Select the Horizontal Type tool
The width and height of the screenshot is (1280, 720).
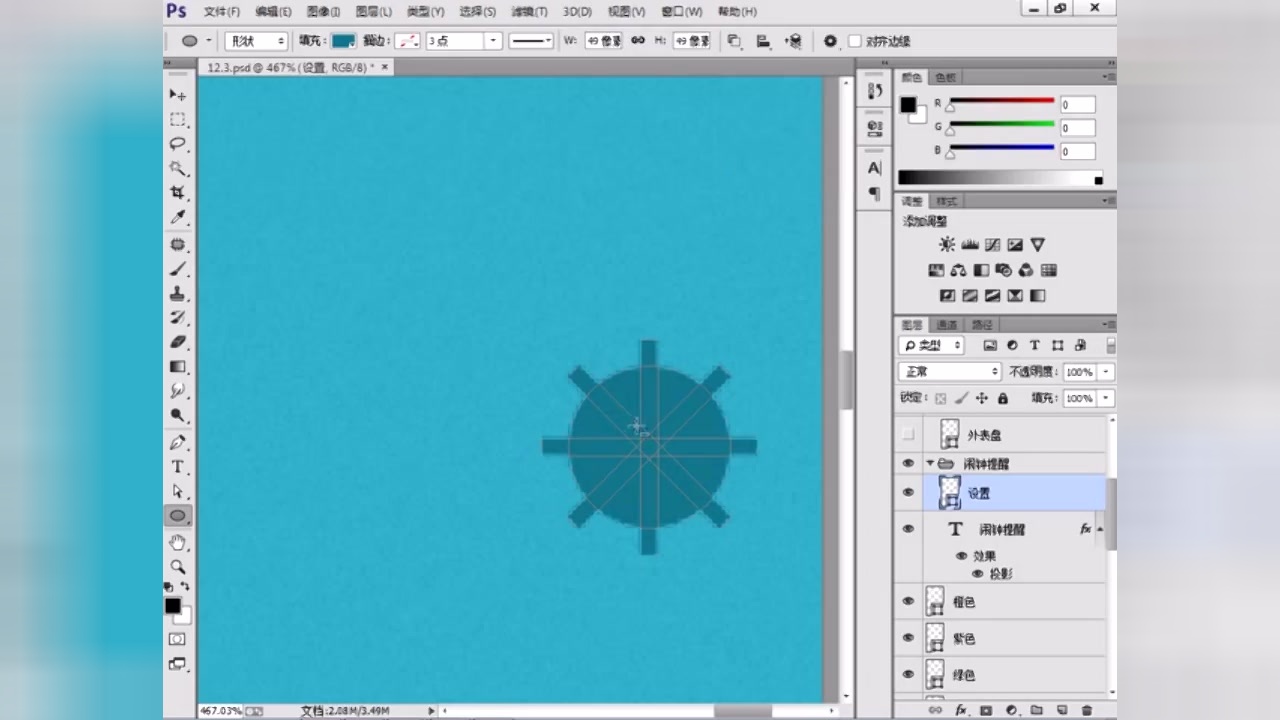coord(178,467)
